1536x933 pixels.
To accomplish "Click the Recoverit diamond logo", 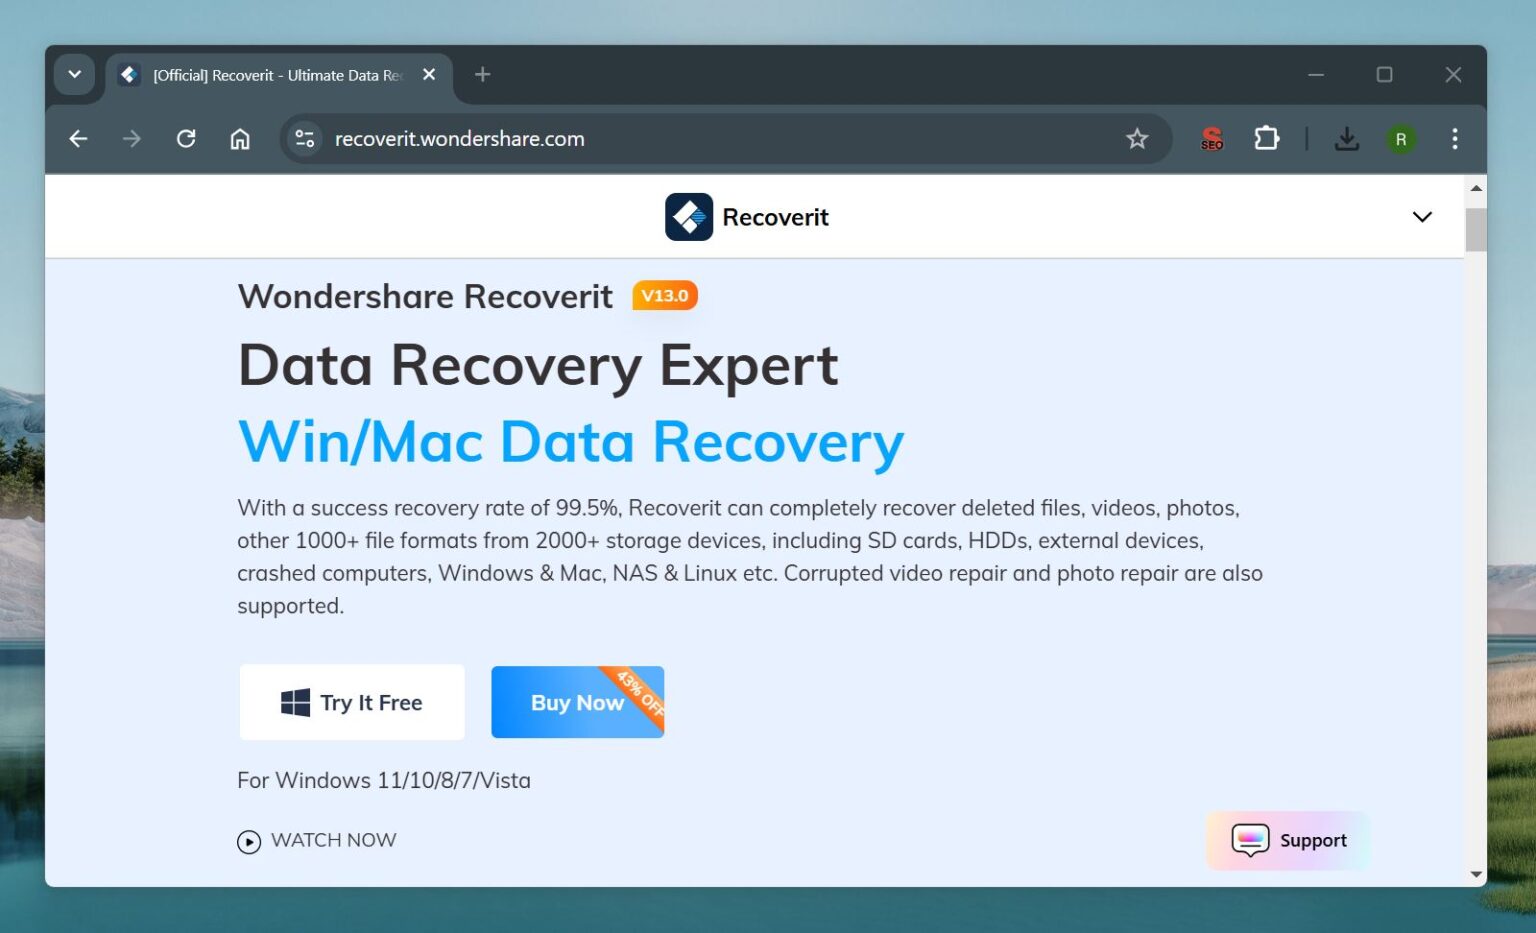I will tap(687, 216).
